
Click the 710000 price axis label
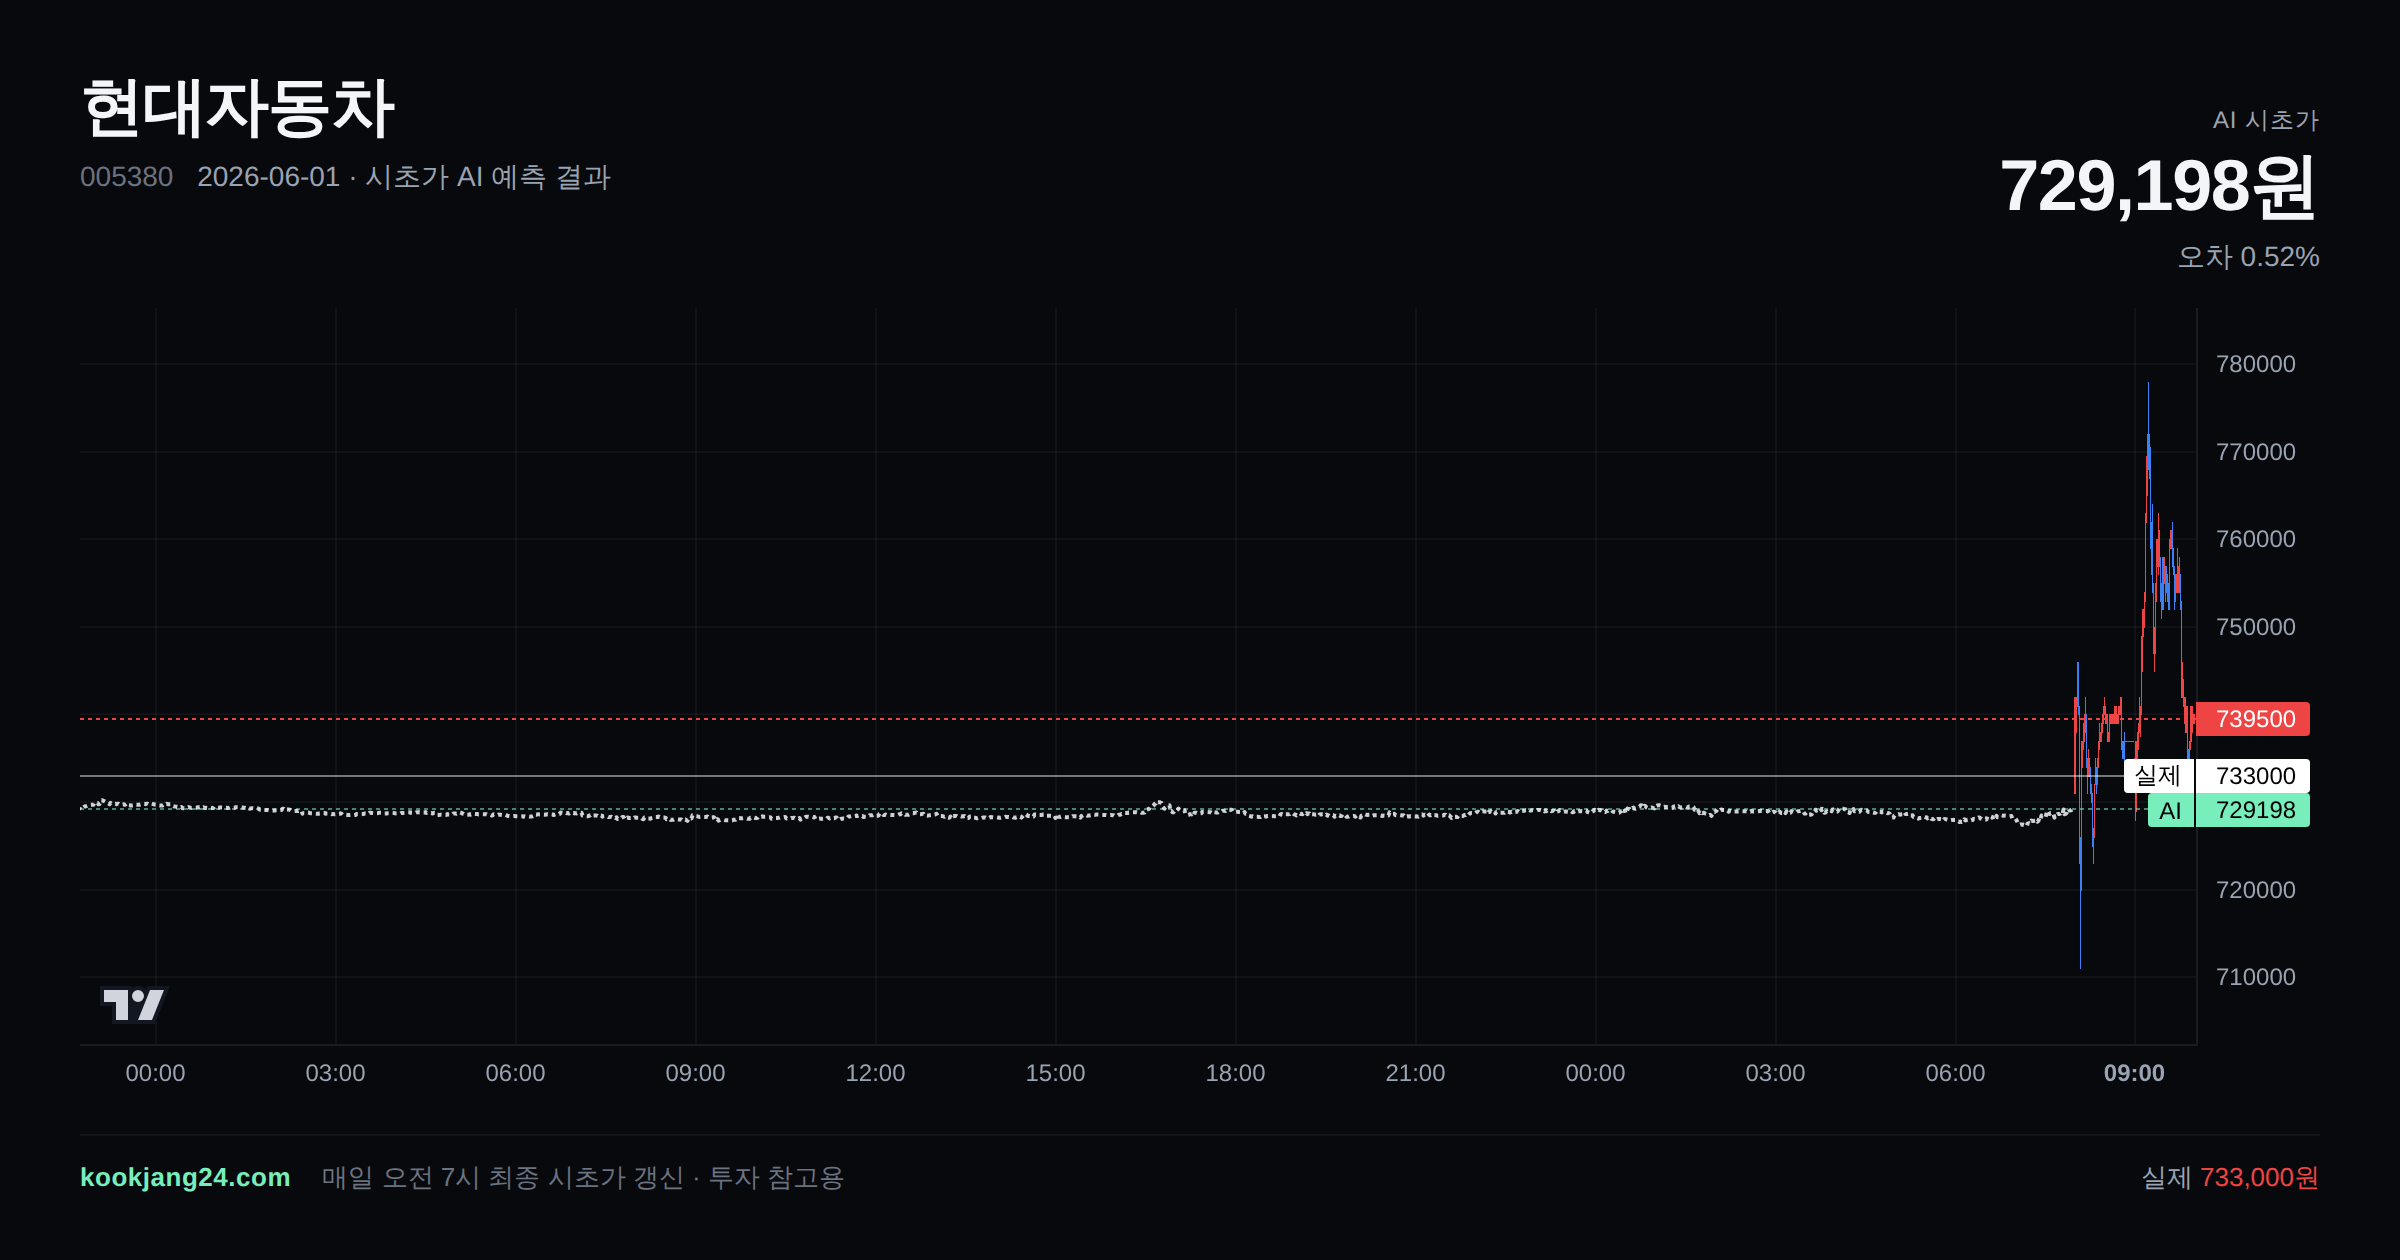[2256, 977]
